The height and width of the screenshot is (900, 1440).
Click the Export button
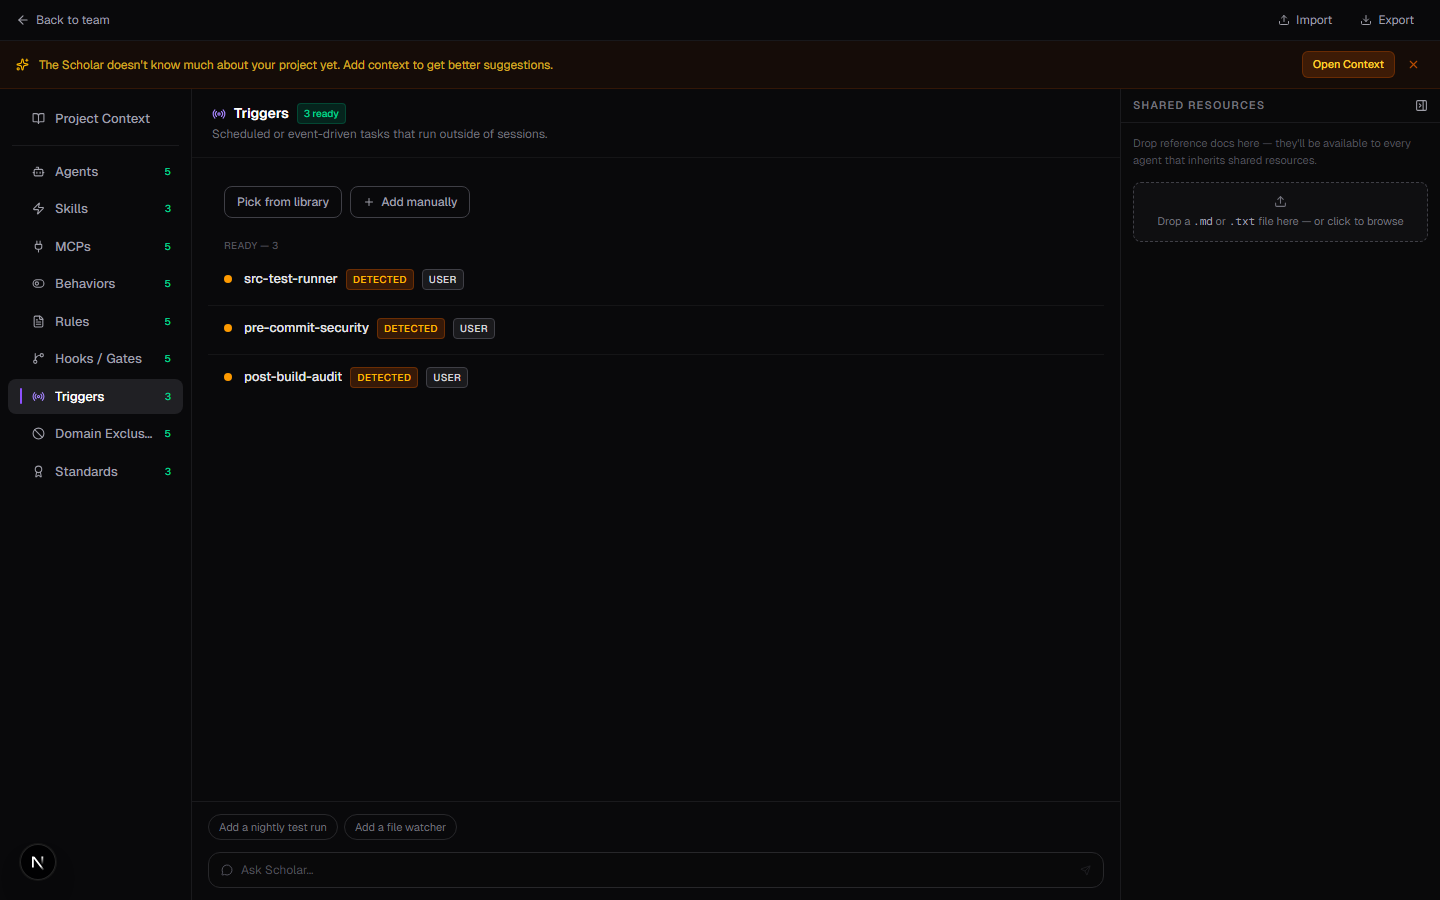[x=1387, y=20]
